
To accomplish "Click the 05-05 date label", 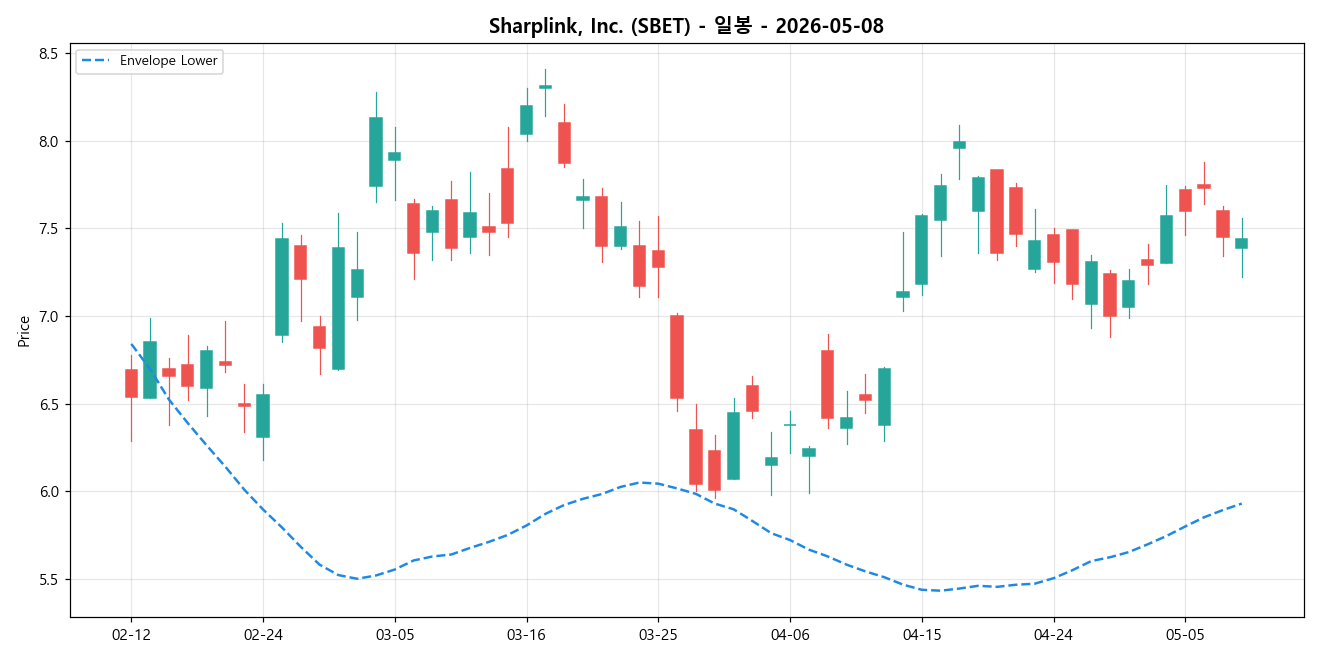I will point(1185,635).
